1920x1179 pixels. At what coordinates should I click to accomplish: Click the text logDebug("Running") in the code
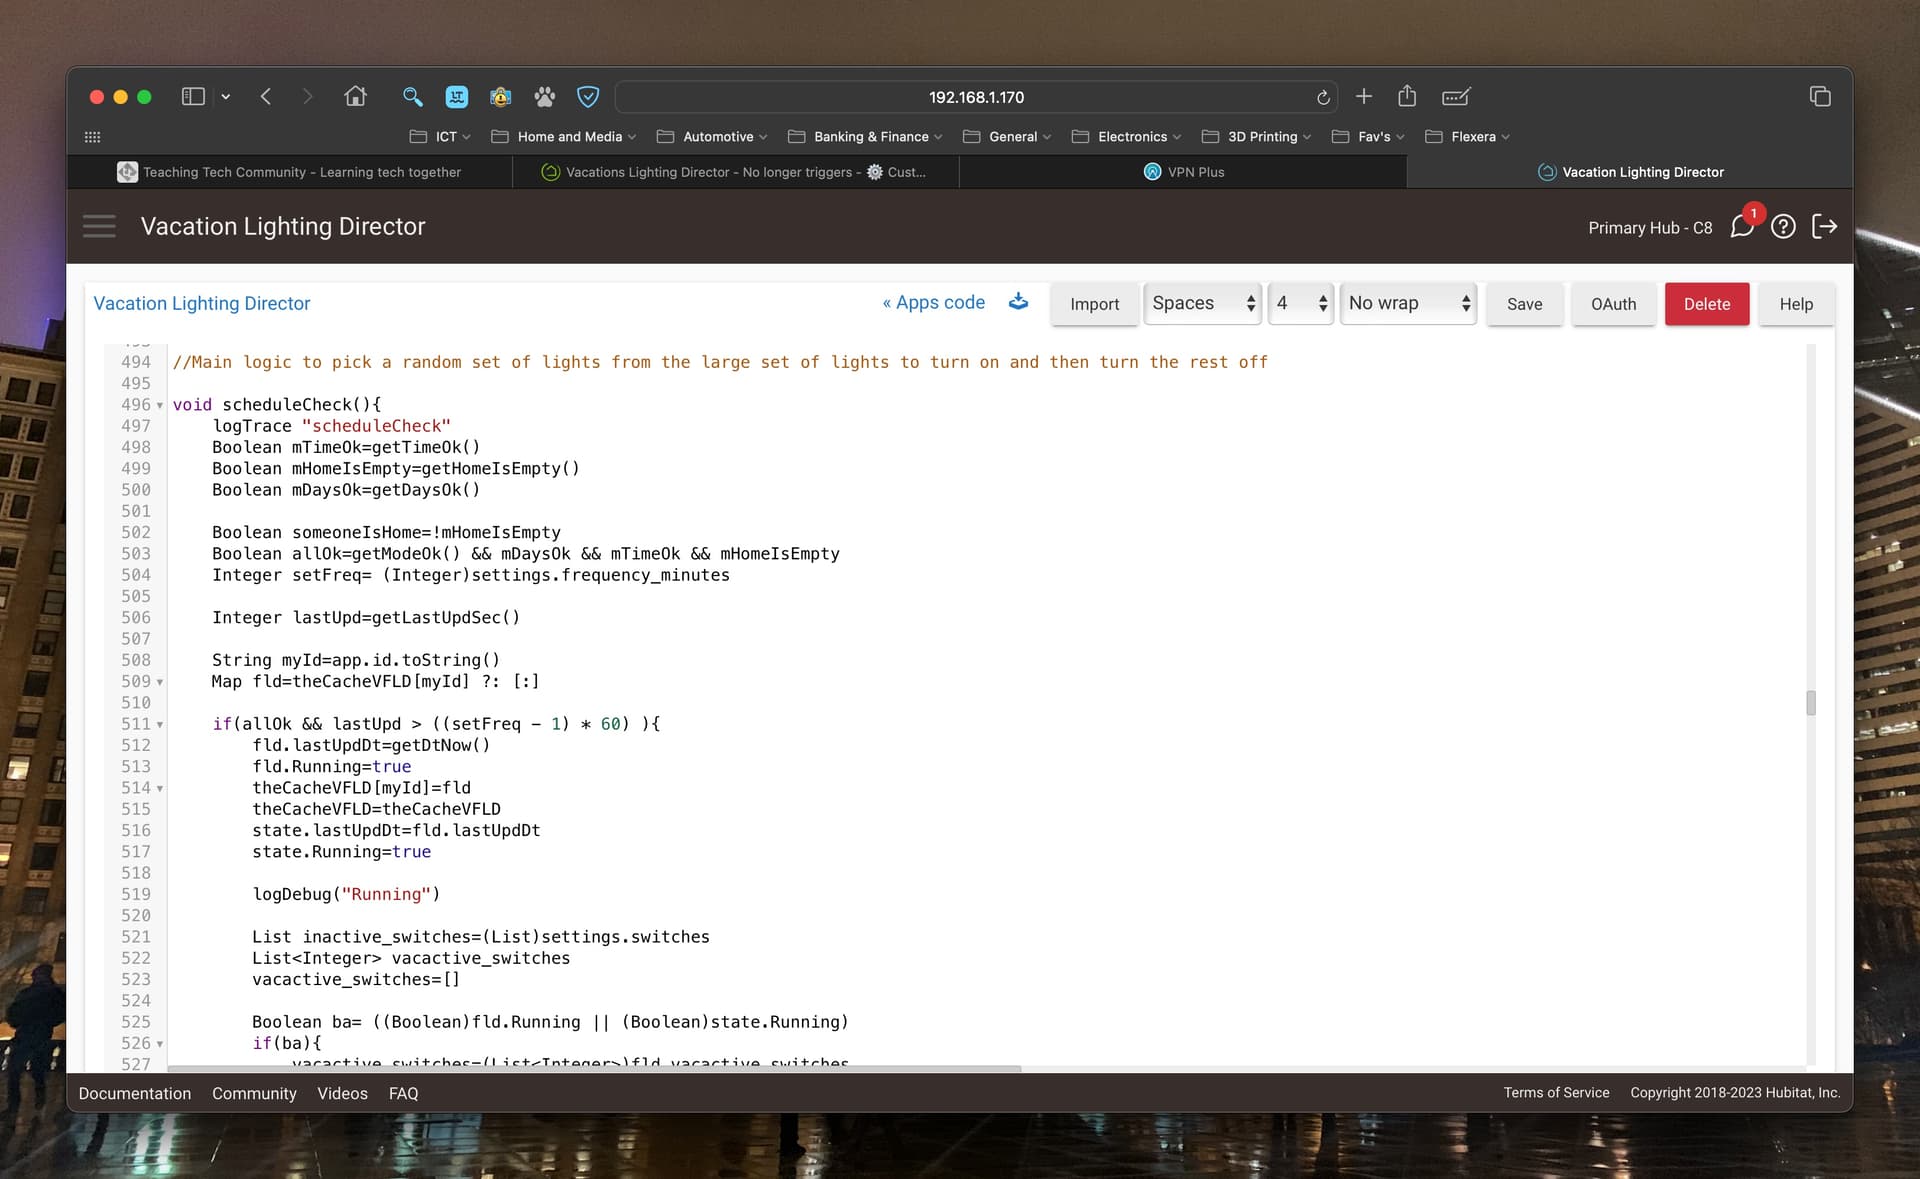coord(346,894)
